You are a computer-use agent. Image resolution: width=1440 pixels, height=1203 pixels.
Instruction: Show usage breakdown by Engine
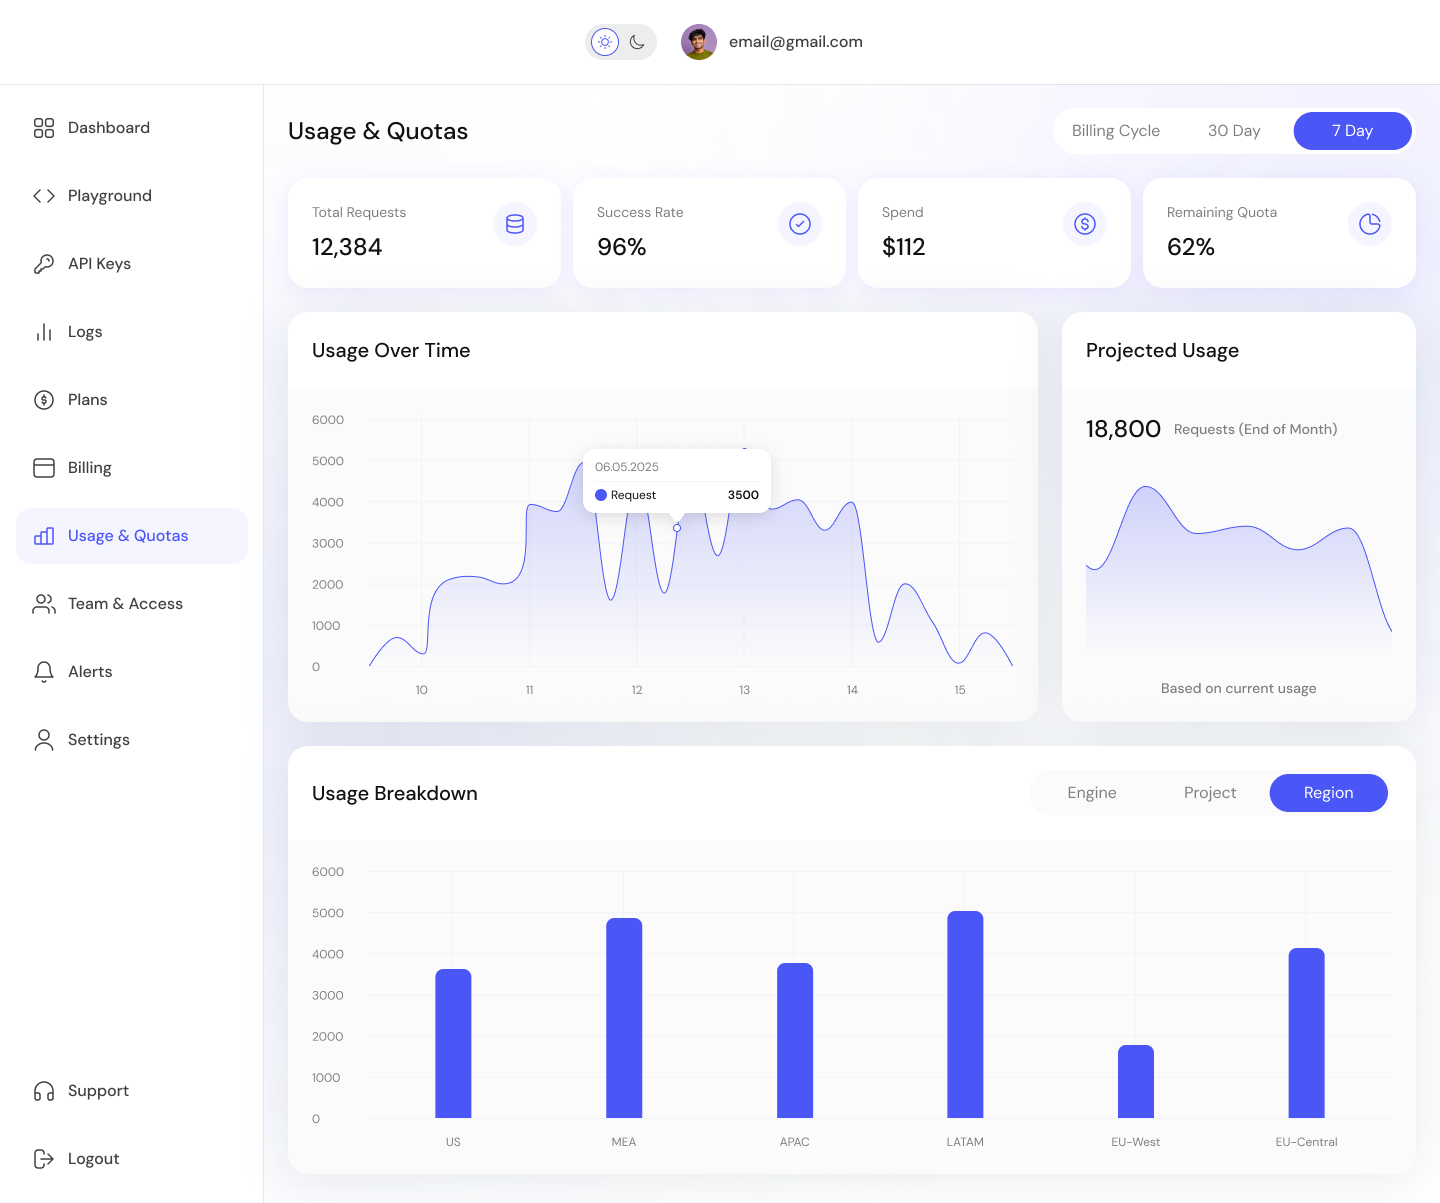pyautogui.click(x=1091, y=793)
